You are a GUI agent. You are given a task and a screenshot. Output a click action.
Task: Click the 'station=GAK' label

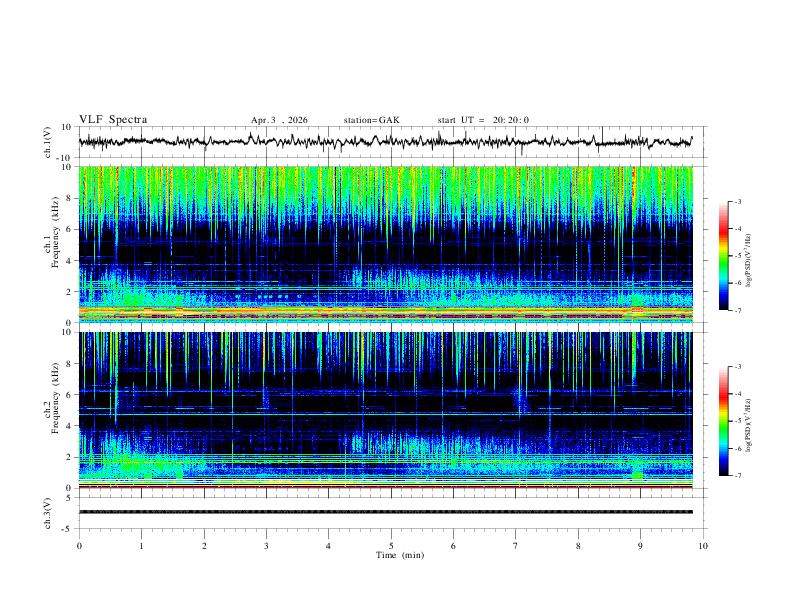point(372,120)
